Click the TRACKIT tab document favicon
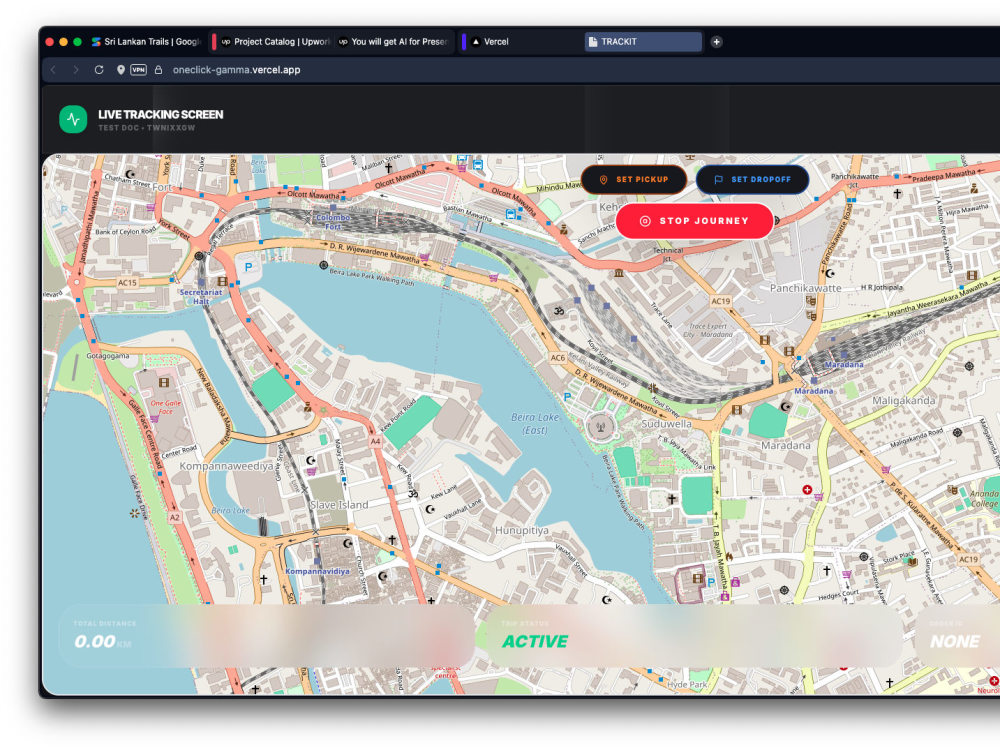The image size is (1000, 750). (593, 42)
